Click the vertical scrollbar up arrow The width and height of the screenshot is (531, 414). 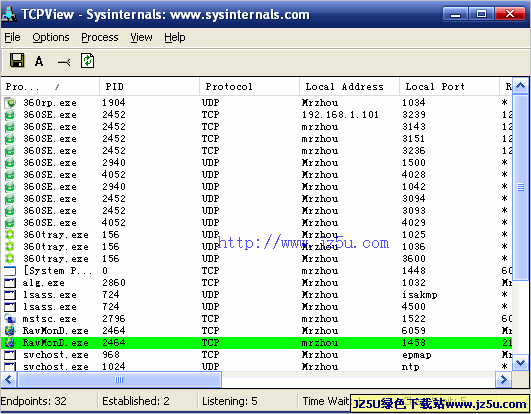click(521, 86)
